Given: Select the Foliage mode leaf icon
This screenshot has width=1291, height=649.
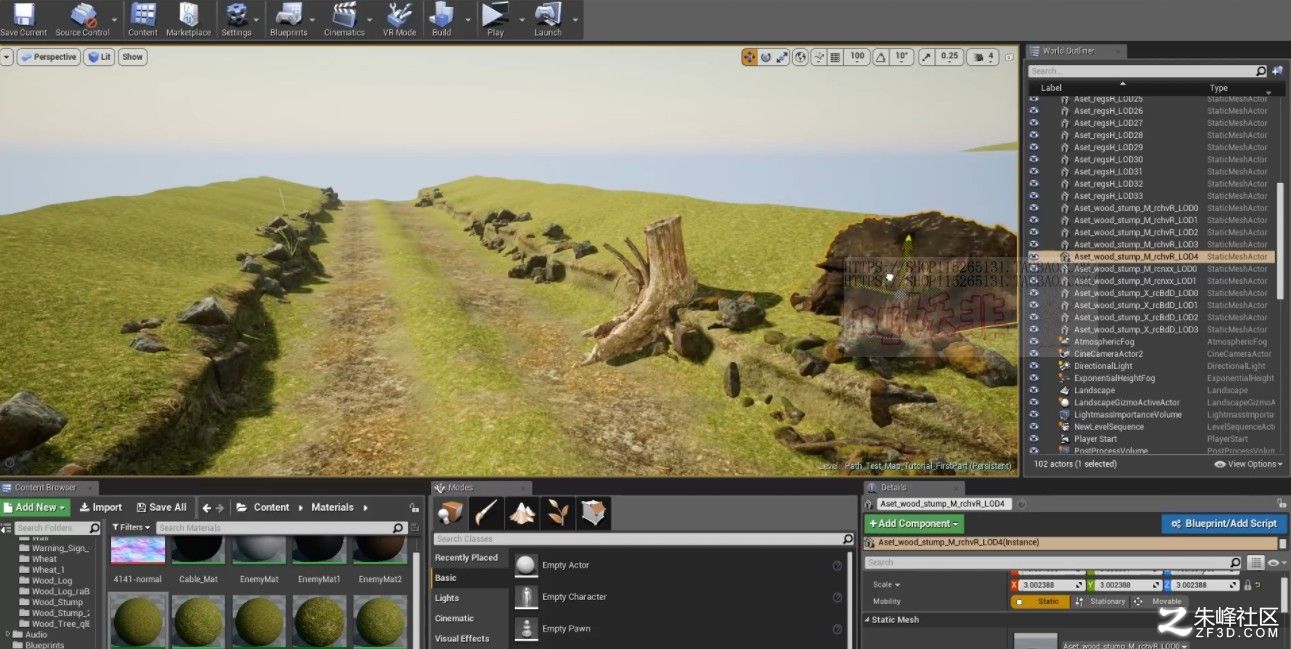Looking at the screenshot, I should (558, 513).
